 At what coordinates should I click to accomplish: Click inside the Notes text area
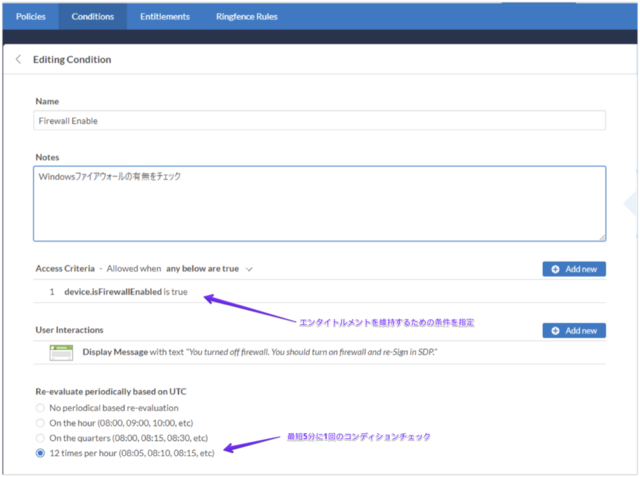pos(320,203)
